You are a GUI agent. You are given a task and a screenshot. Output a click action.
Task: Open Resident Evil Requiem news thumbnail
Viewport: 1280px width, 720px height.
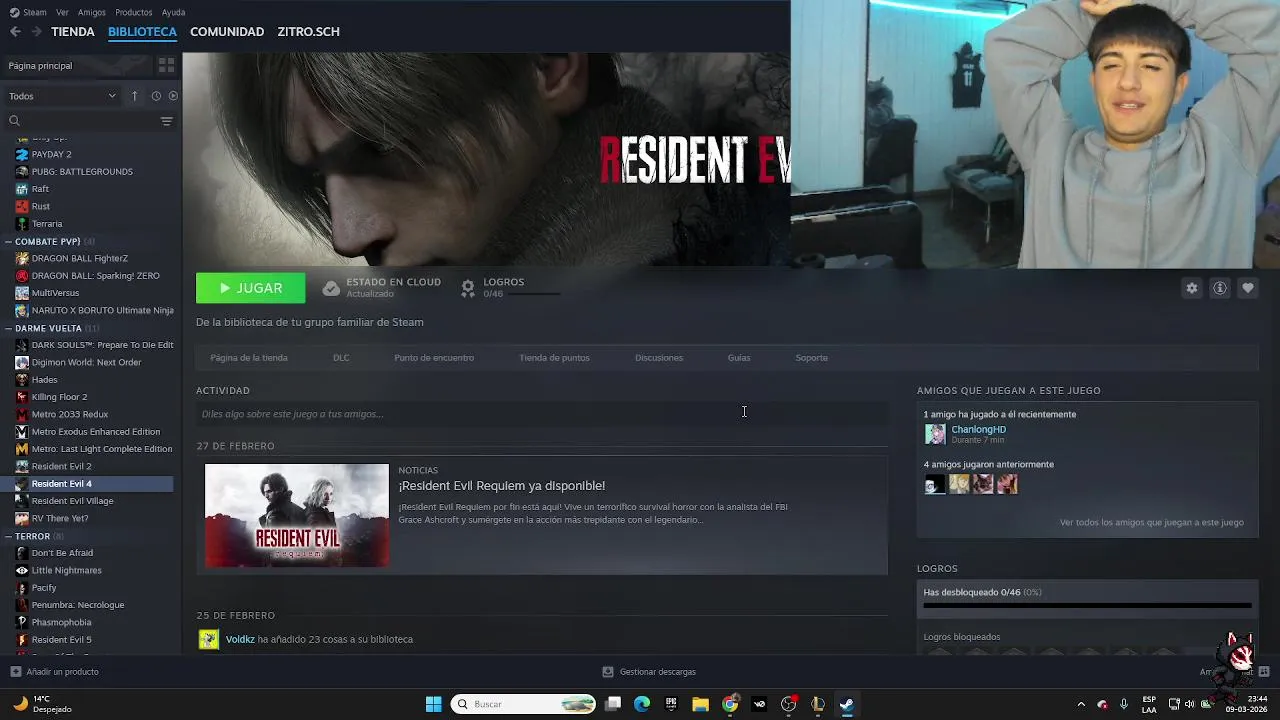pos(297,515)
